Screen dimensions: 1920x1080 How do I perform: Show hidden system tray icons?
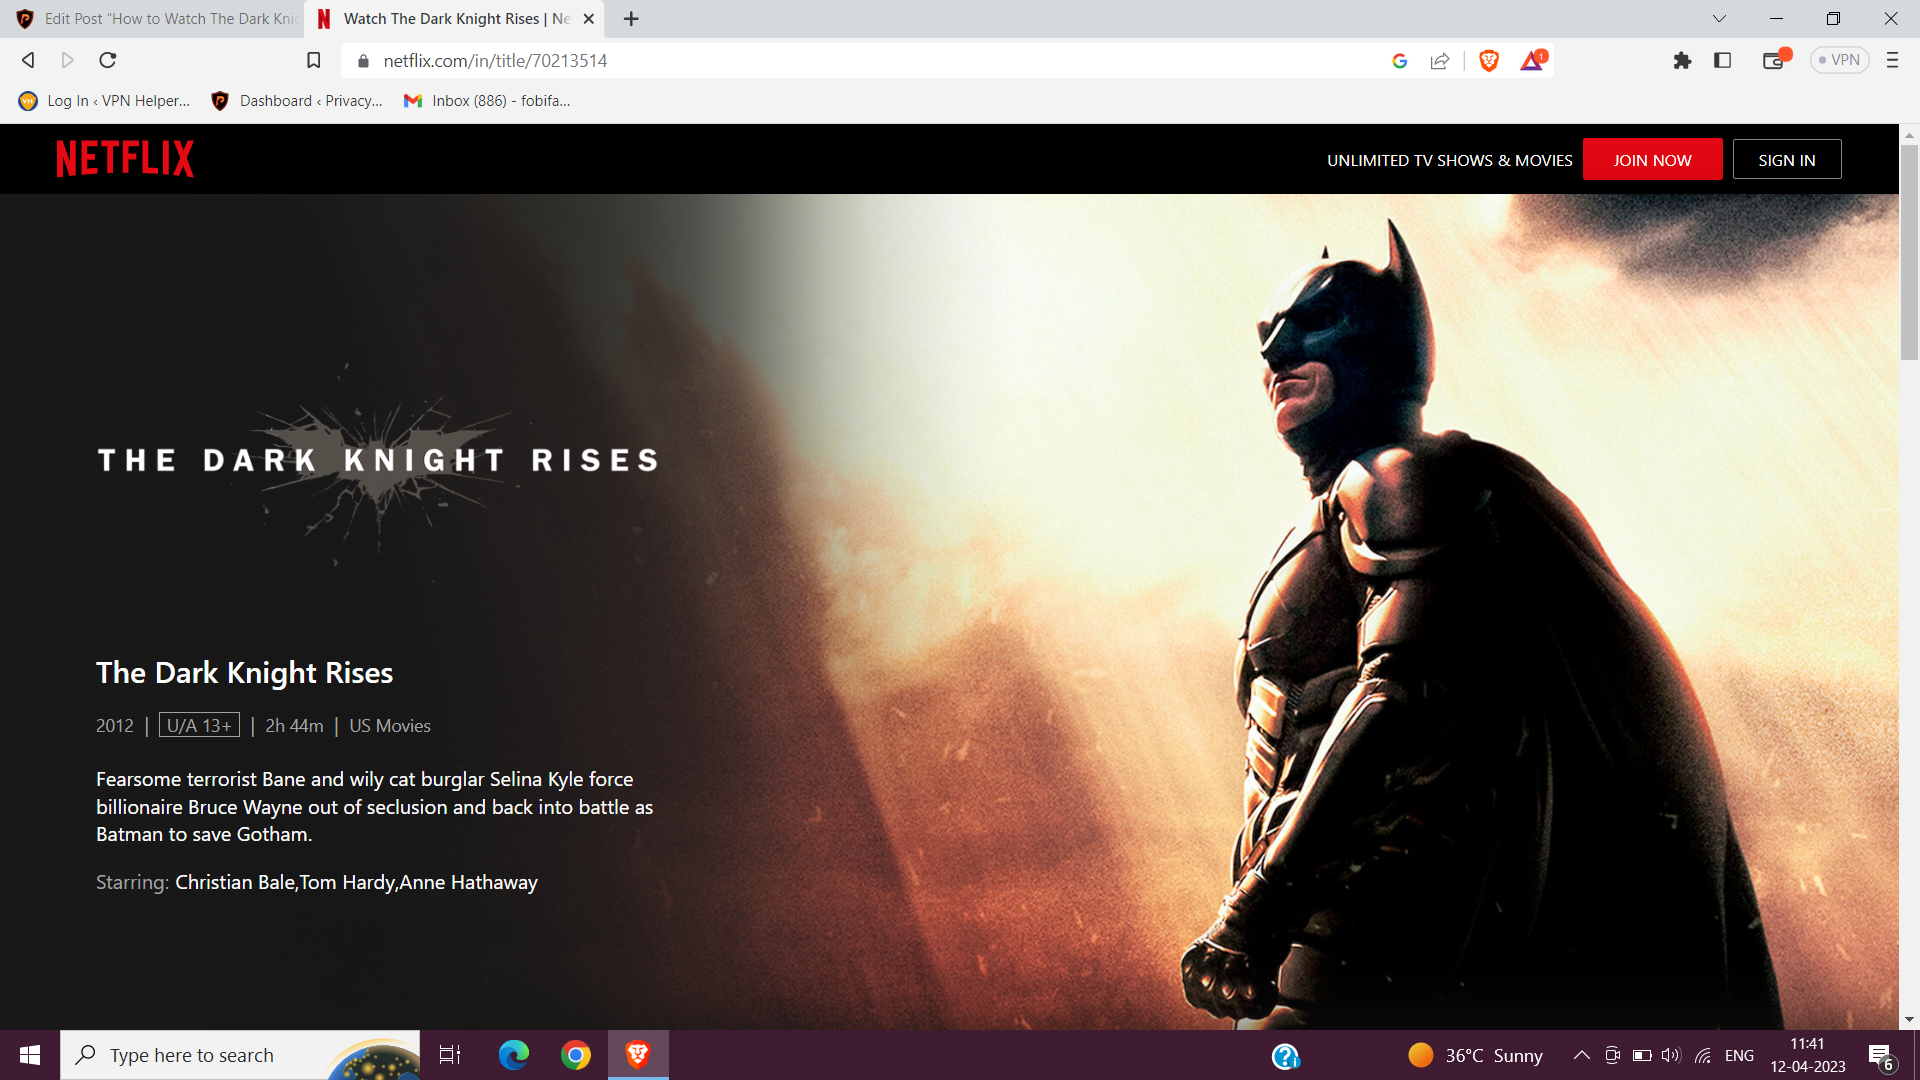1581,1055
